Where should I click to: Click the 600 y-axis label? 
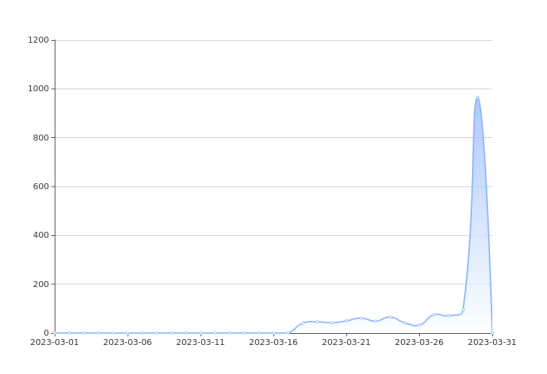click(x=41, y=186)
